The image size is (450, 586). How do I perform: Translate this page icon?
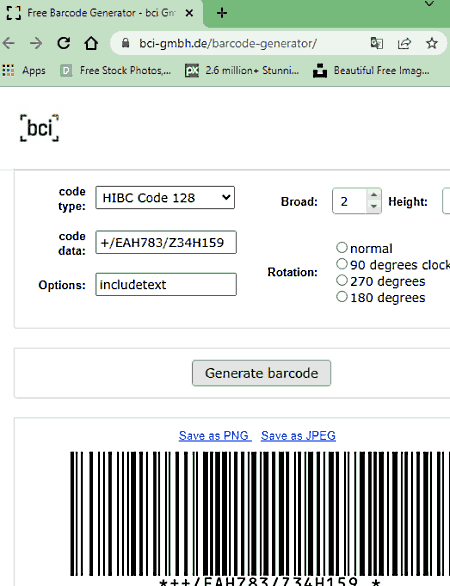click(376, 43)
